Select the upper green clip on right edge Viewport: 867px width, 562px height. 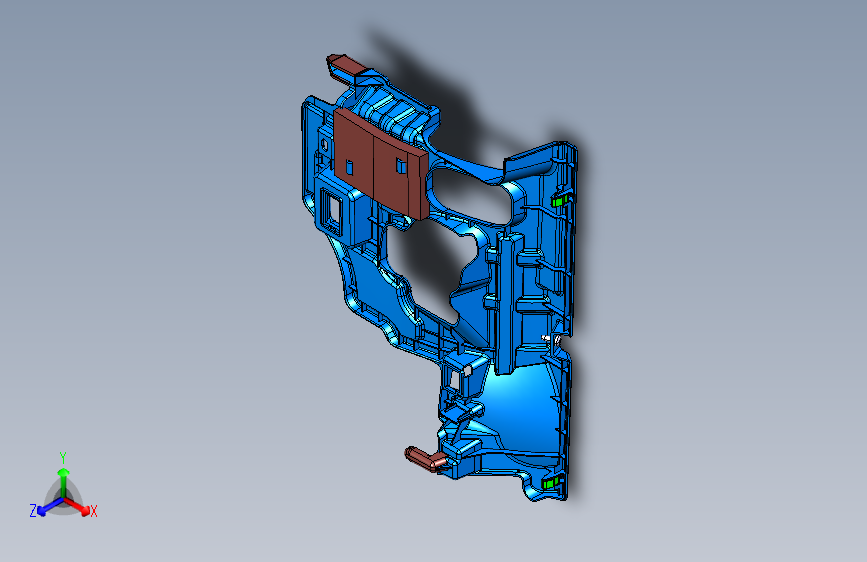560,200
